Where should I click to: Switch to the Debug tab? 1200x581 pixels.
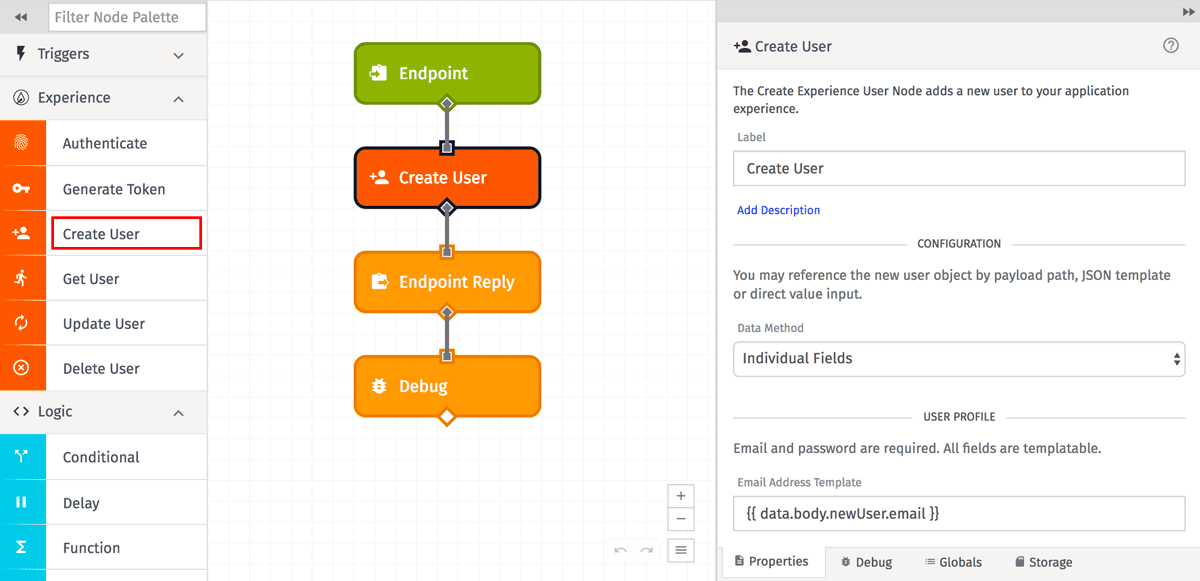click(866, 562)
